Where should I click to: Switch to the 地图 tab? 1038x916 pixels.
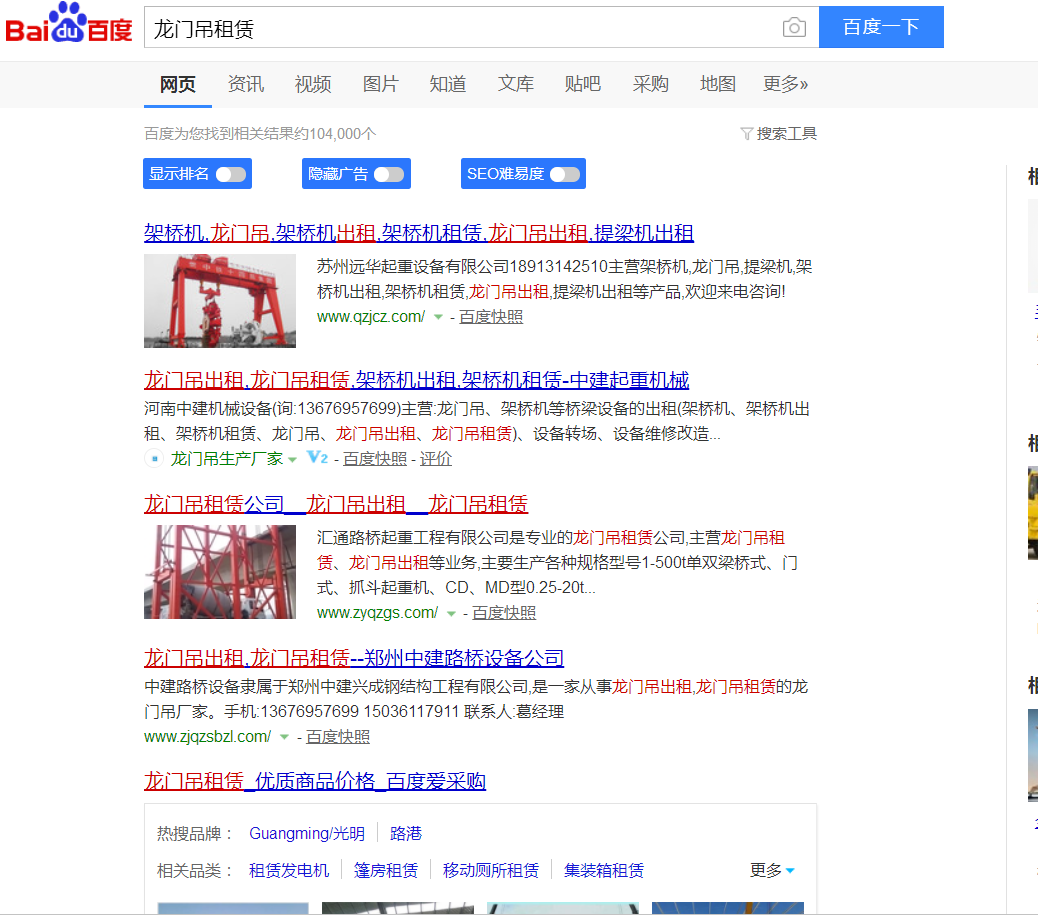click(718, 84)
